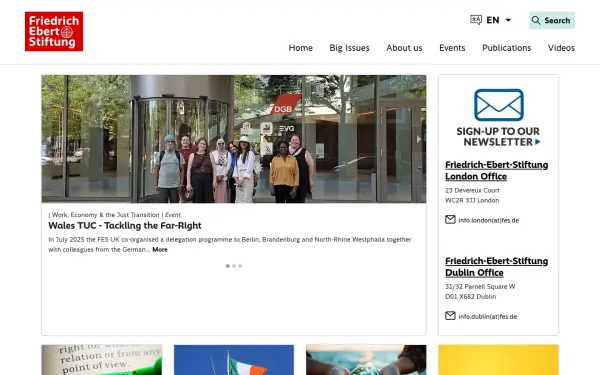Open Friedrich-Ebert-Stiftung Dublin Office link

496,267
